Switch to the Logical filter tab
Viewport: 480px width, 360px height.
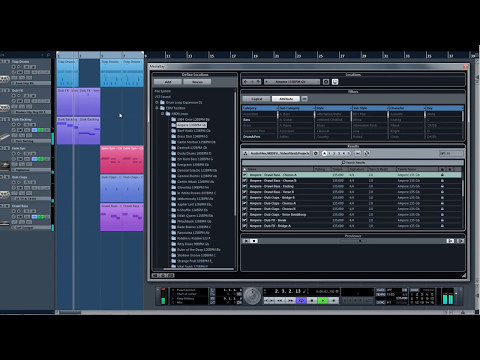tap(256, 99)
